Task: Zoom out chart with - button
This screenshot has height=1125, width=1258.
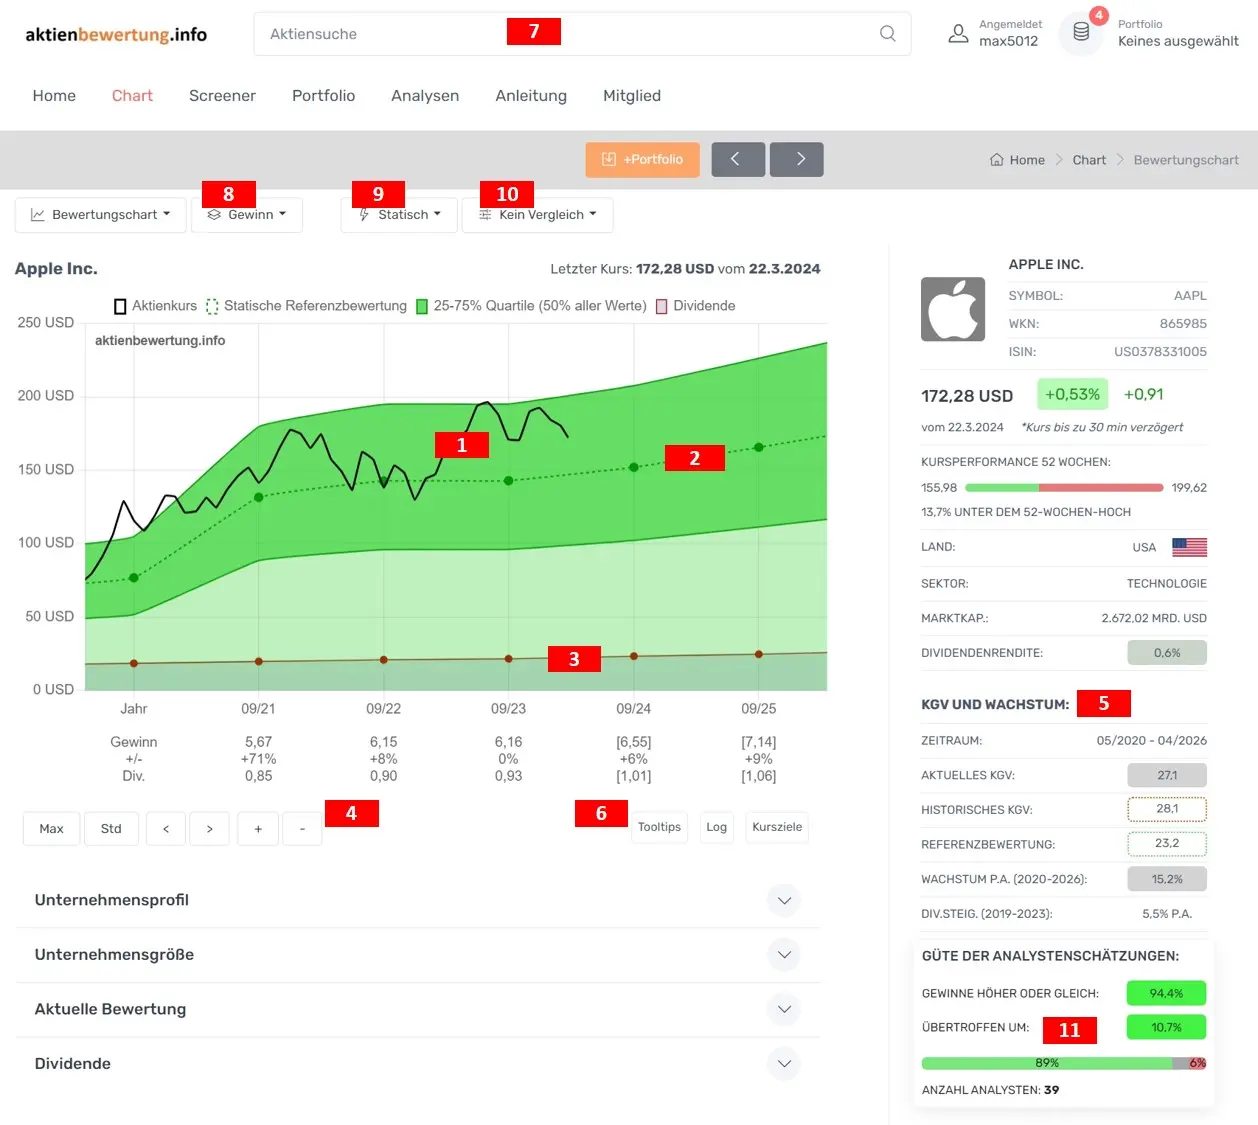Action: 302,829
